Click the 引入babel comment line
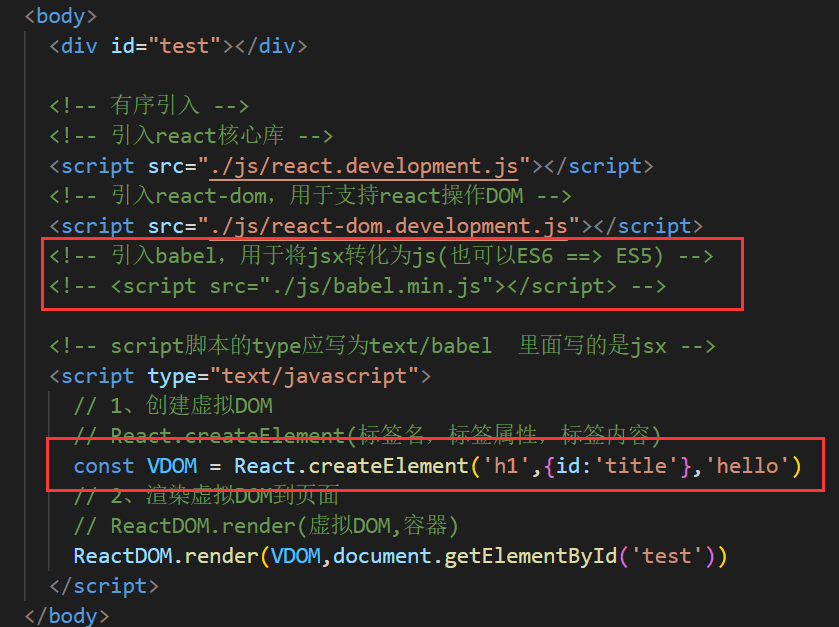Viewport: 839px width, 627px height. 380,256
